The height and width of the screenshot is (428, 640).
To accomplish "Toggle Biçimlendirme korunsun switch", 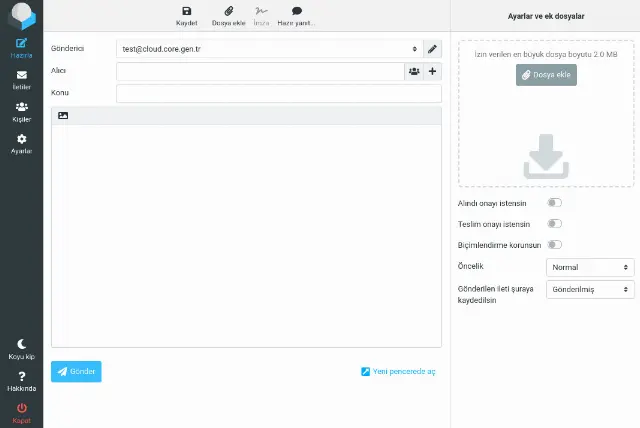I will [x=554, y=244].
